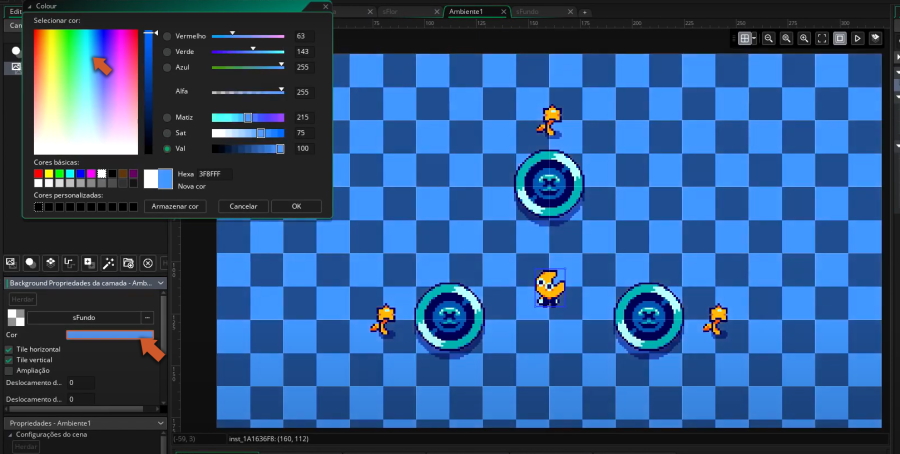This screenshot has width=900, height=454.
Task: Select the Sat radio button
Action: click(x=167, y=133)
